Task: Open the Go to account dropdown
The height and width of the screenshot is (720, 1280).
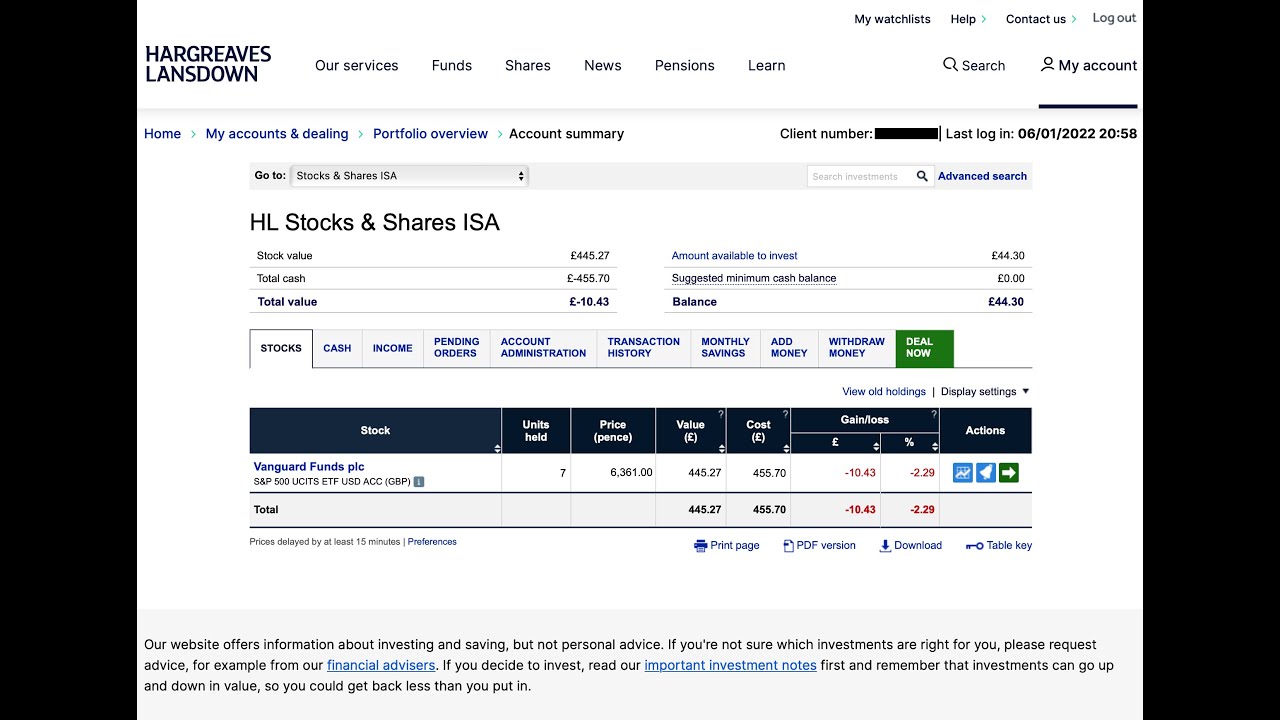Action: (x=409, y=176)
